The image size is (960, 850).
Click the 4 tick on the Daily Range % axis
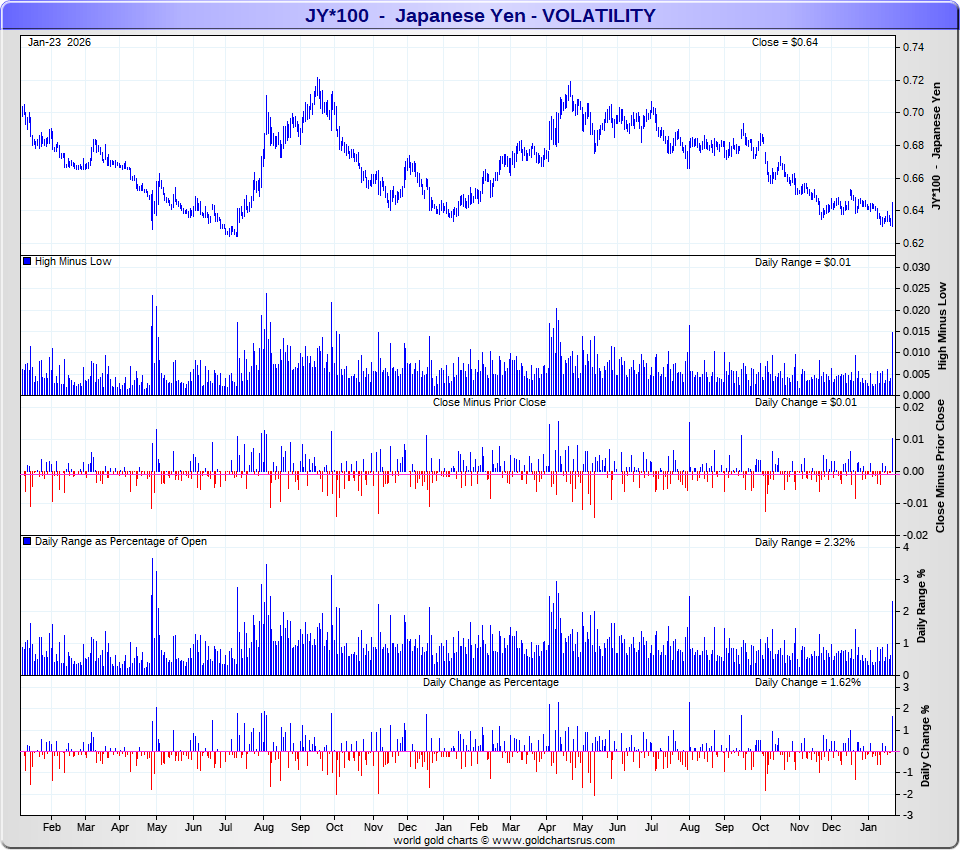click(906, 547)
